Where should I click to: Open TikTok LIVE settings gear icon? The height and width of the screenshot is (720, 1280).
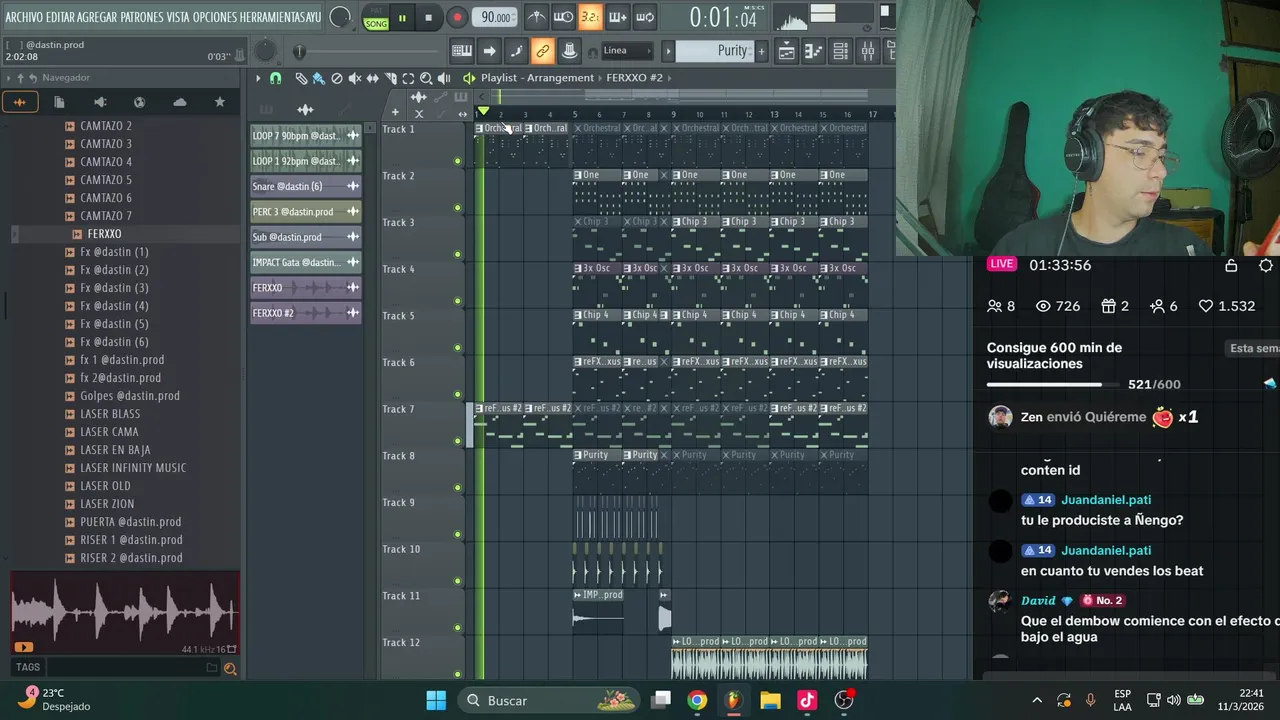click(x=1266, y=265)
